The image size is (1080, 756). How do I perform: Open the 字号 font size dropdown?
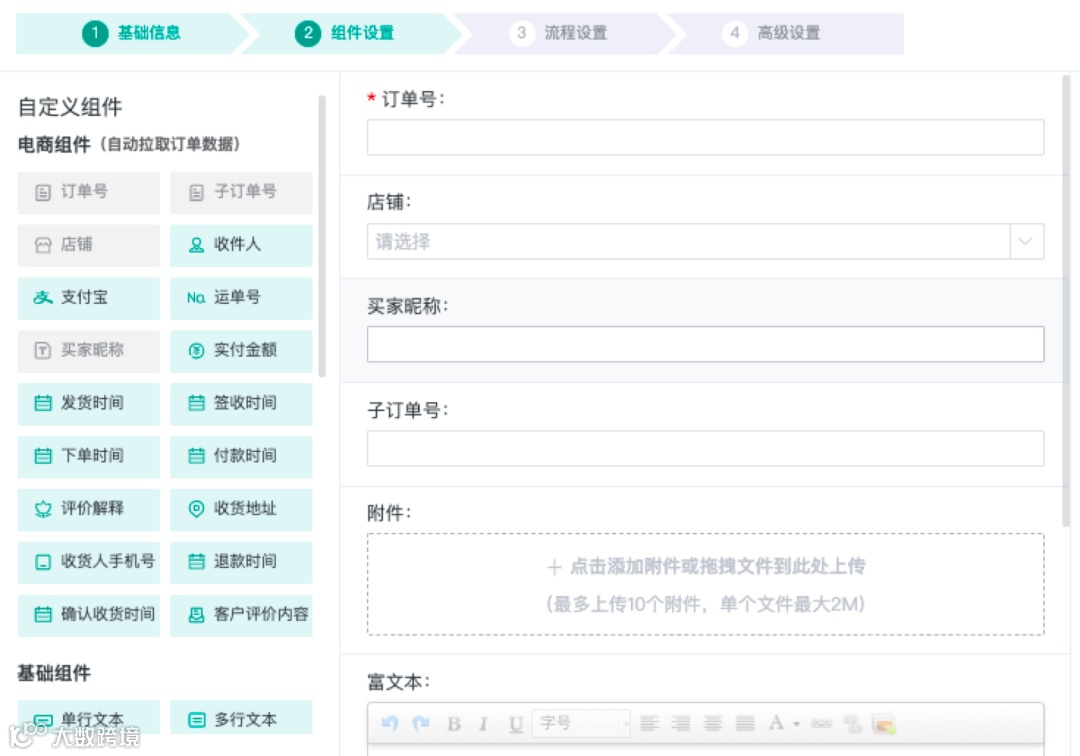tap(581, 723)
